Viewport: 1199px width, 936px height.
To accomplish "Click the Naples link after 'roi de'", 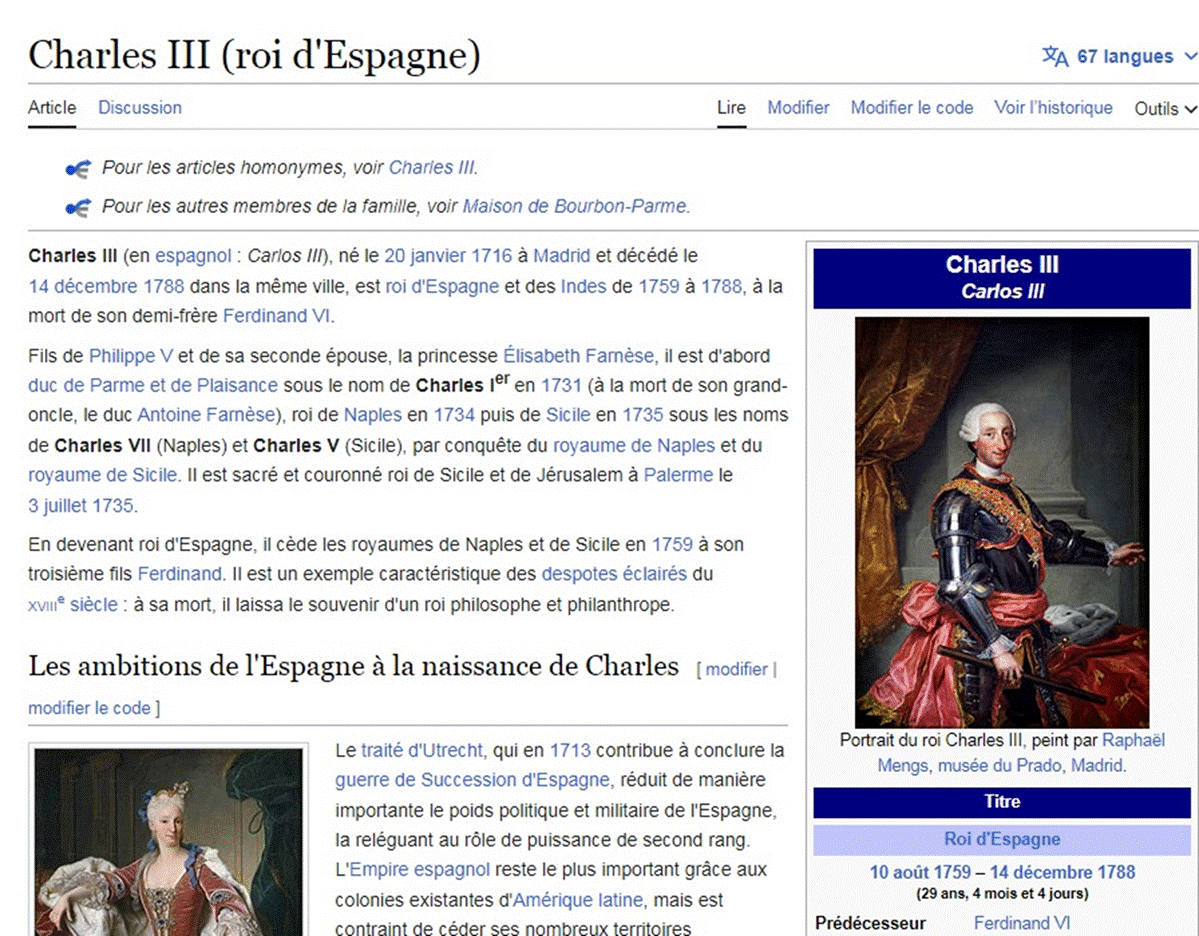I will (x=372, y=415).
